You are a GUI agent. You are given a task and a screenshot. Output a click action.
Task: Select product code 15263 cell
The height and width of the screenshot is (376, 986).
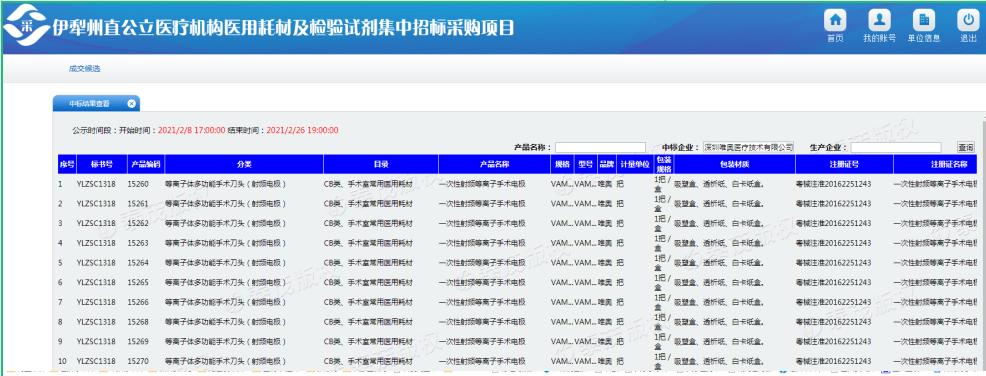pos(138,243)
